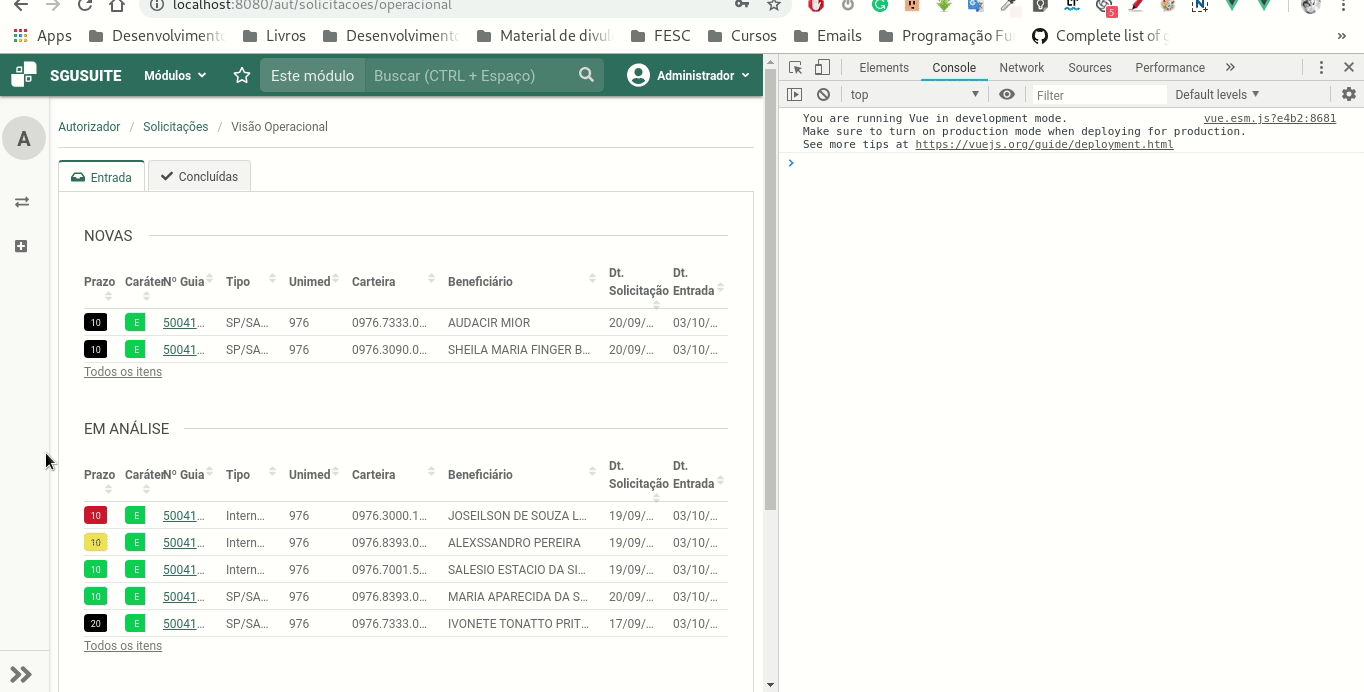Viewport: 1364px width, 692px height.
Task: Select beneficiary SALESIO ESTACIO DA SI...
Action: tap(517, 570)
